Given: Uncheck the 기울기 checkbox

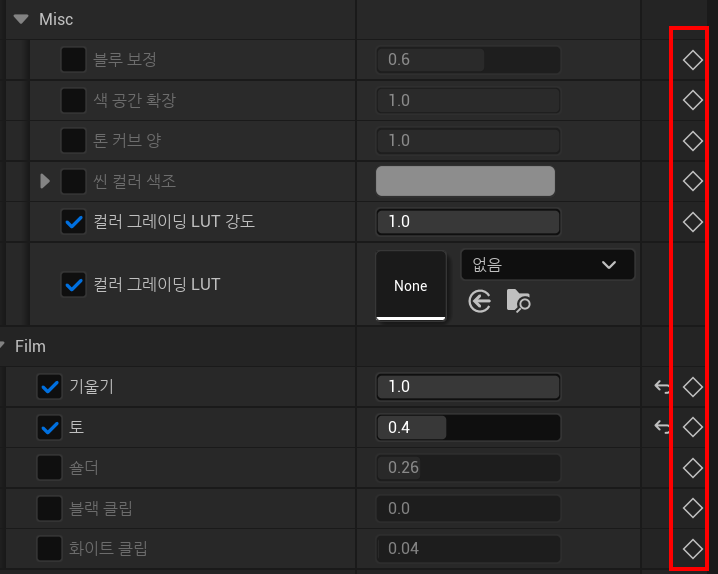Looking at the screenshot, I should pos(49,387).
